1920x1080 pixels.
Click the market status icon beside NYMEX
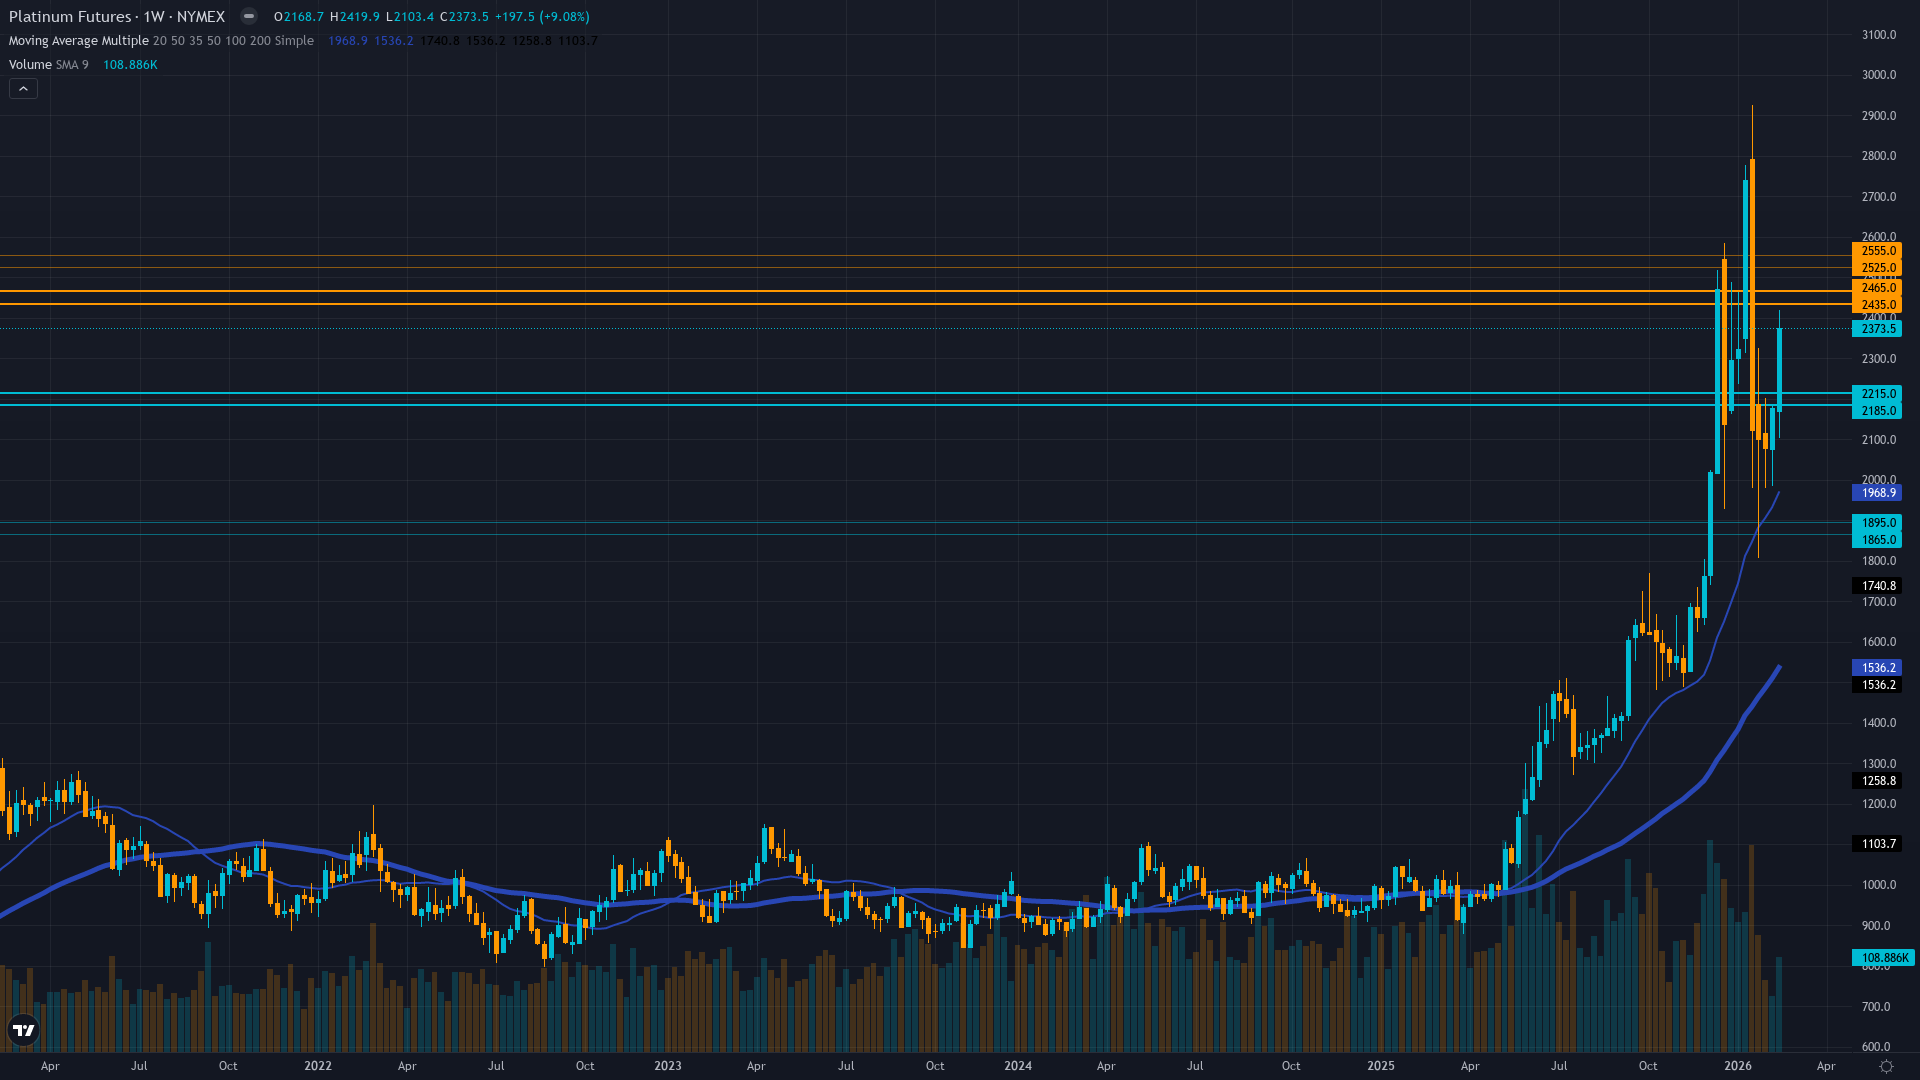[x=249, y=16]
